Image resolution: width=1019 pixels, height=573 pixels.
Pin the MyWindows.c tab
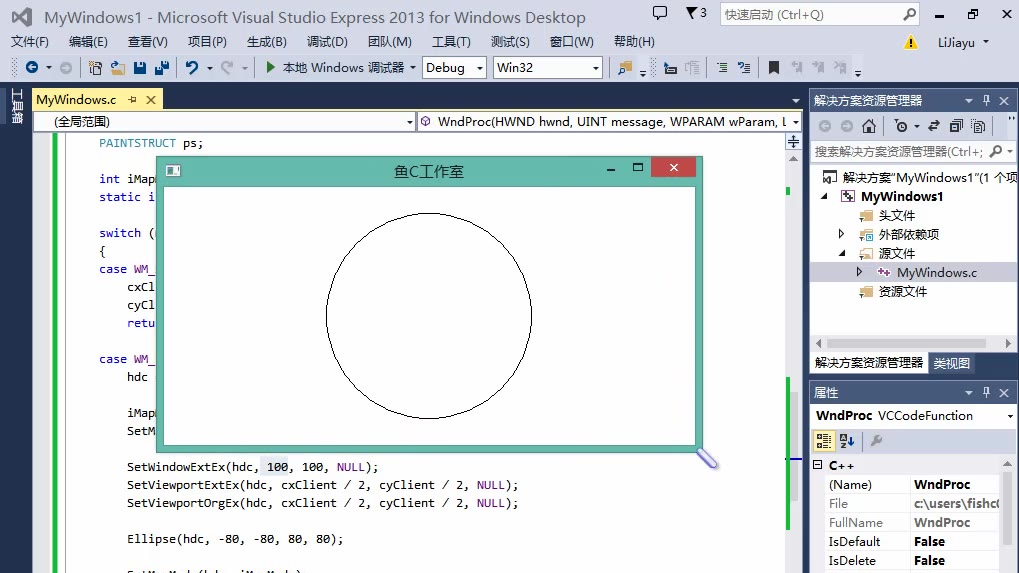coord(132,99)
